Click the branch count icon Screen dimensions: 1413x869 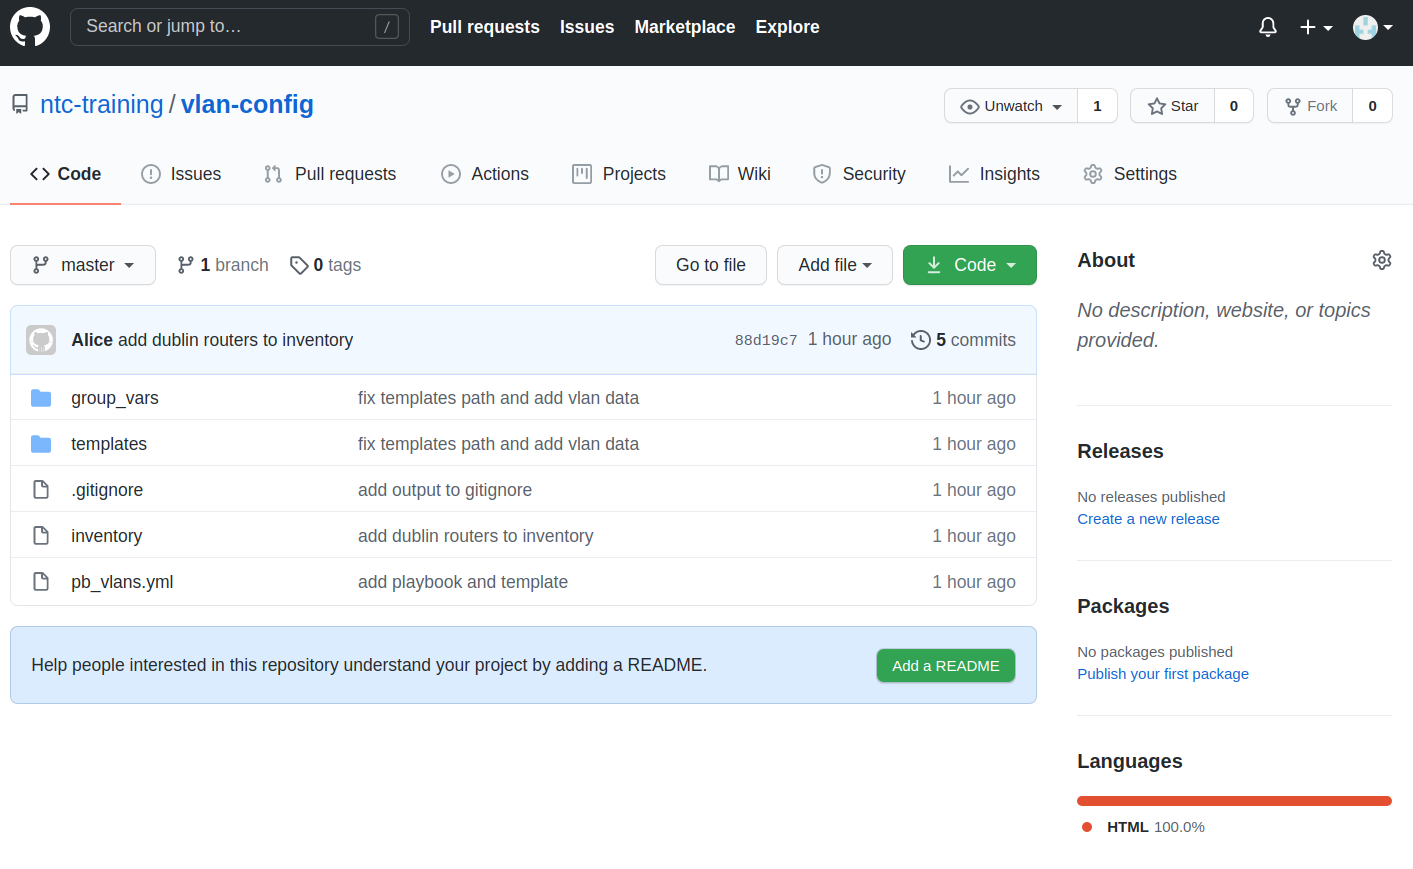point(185,265)
